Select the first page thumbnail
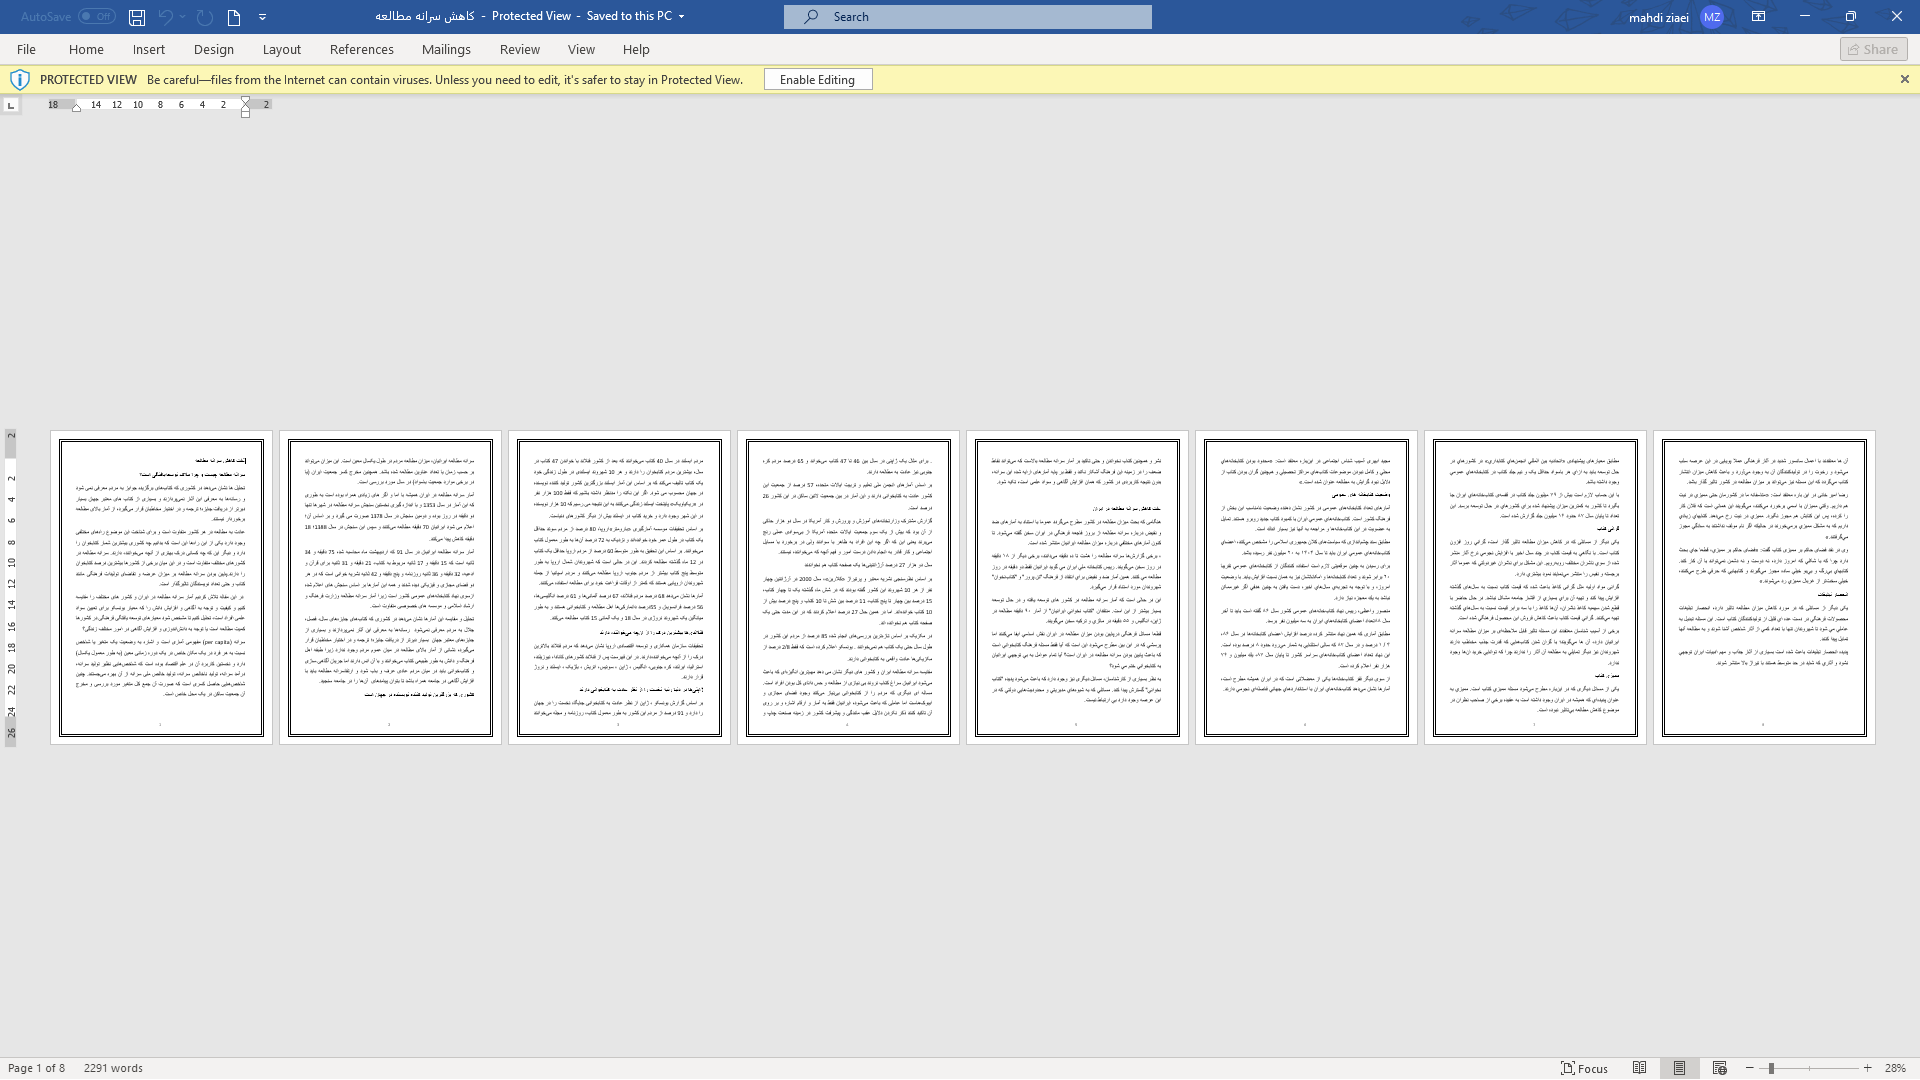This screenshot has height=1080, width=1920. coord(161,588)
